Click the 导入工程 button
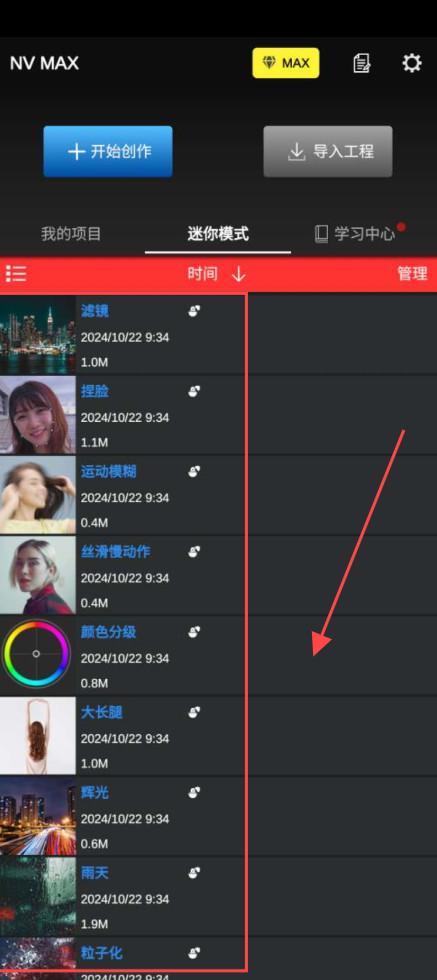The width and height of the screenshot is (437, 980). pos(328,151)
